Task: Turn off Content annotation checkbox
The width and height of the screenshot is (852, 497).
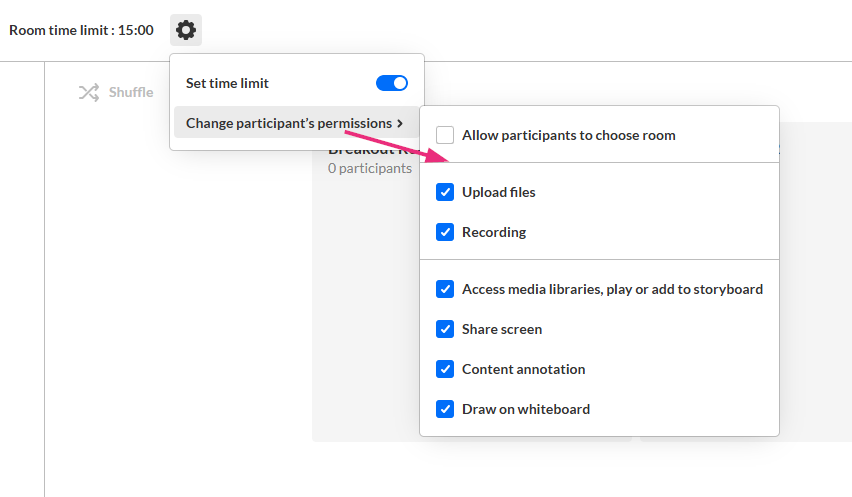Action: tap(445, 369)
